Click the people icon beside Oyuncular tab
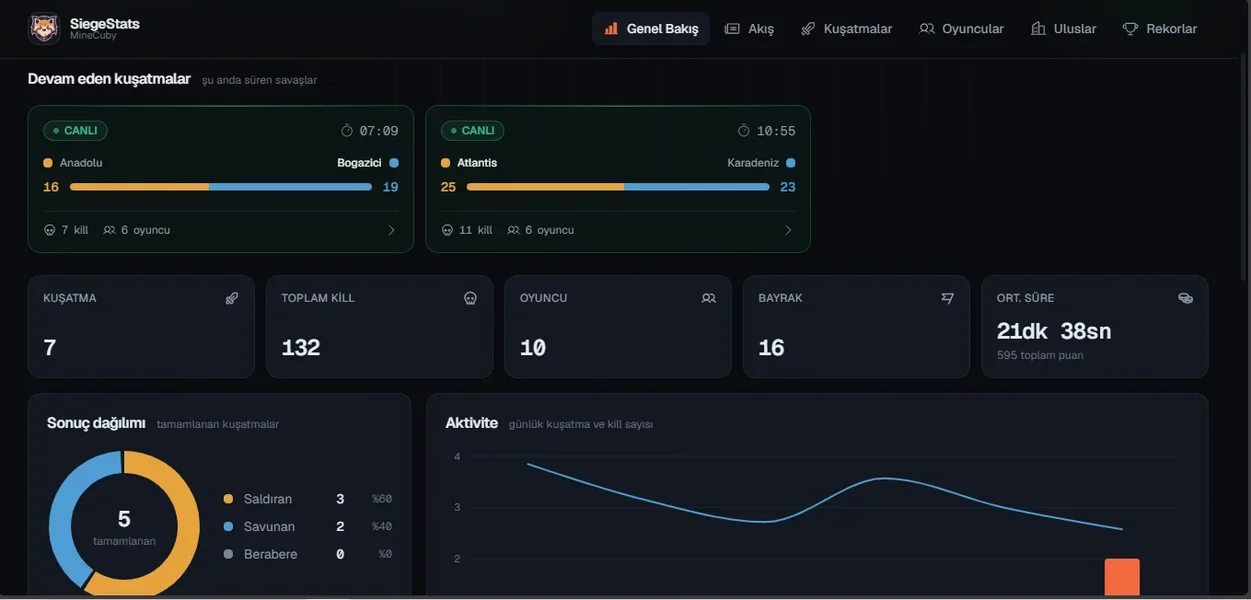1251x600 pixels. pos(927,29)
